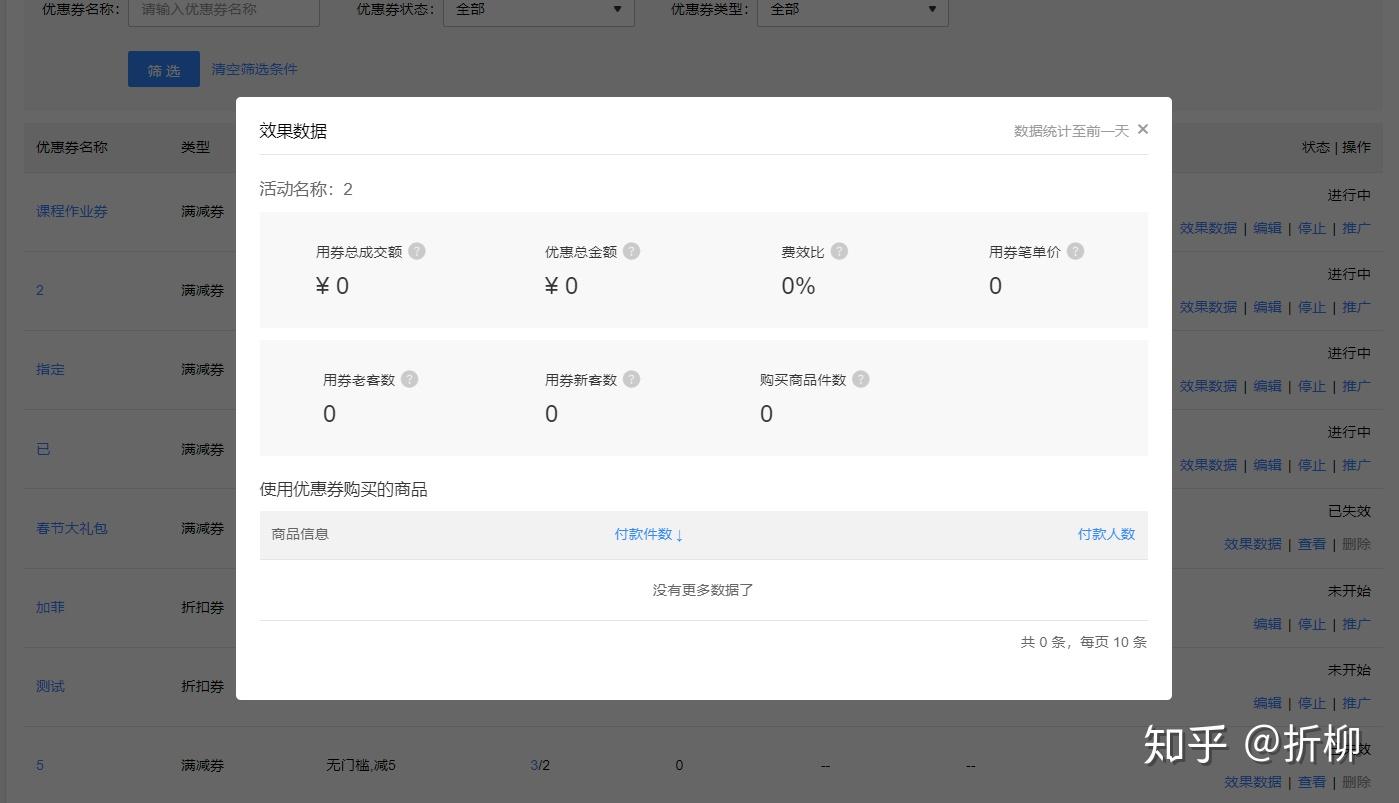Close the 效果数据 dialog with the X
The height and width of the screenshot is (803, 1399).
click(1142, 129)
